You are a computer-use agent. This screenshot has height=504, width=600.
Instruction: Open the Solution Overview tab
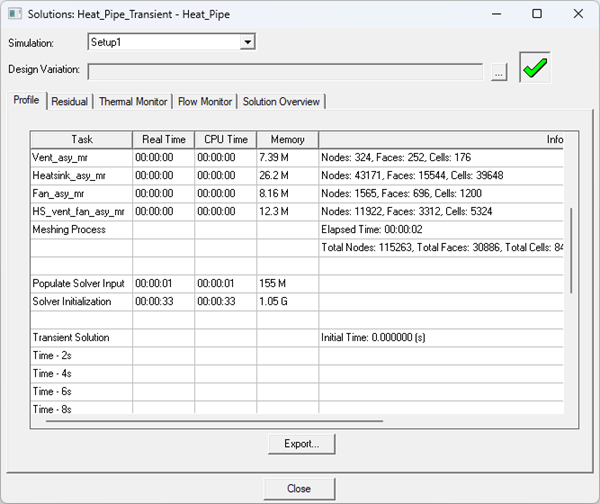281,101
